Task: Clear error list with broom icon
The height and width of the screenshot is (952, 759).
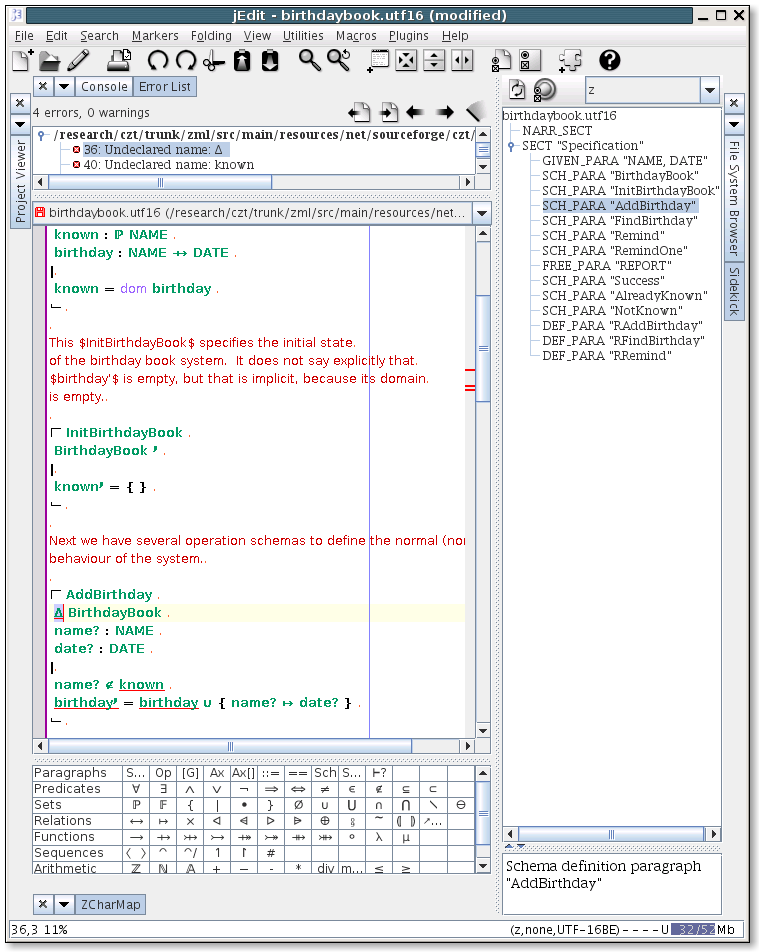Action: point(475,111)
